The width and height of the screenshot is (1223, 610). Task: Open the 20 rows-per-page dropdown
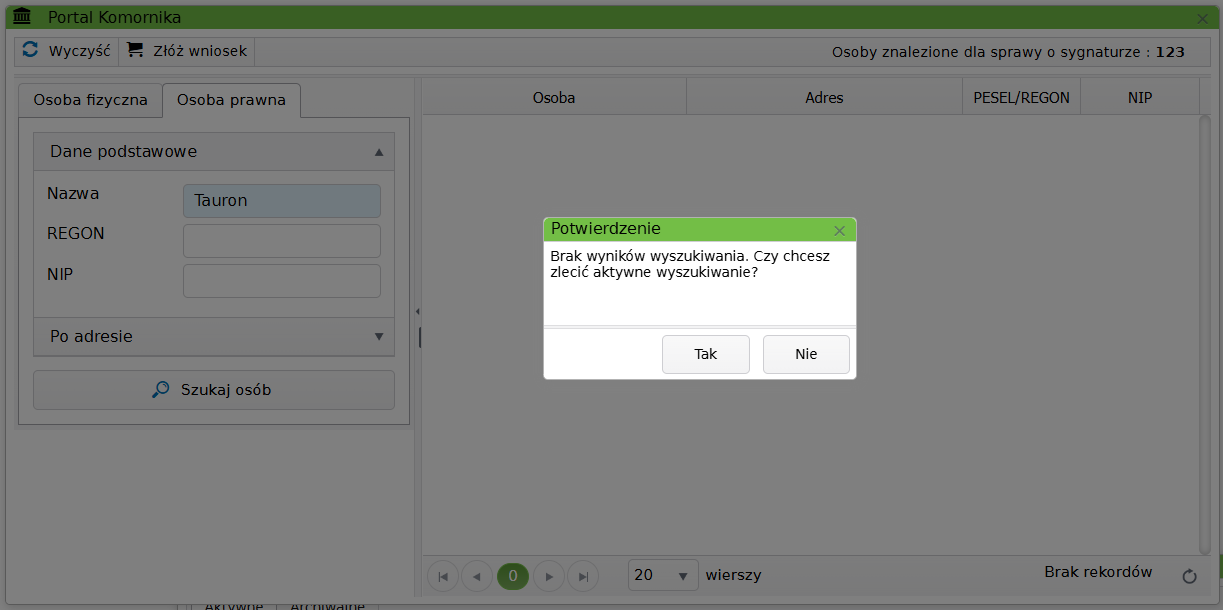pyautogui.click(x=663, y=575)
